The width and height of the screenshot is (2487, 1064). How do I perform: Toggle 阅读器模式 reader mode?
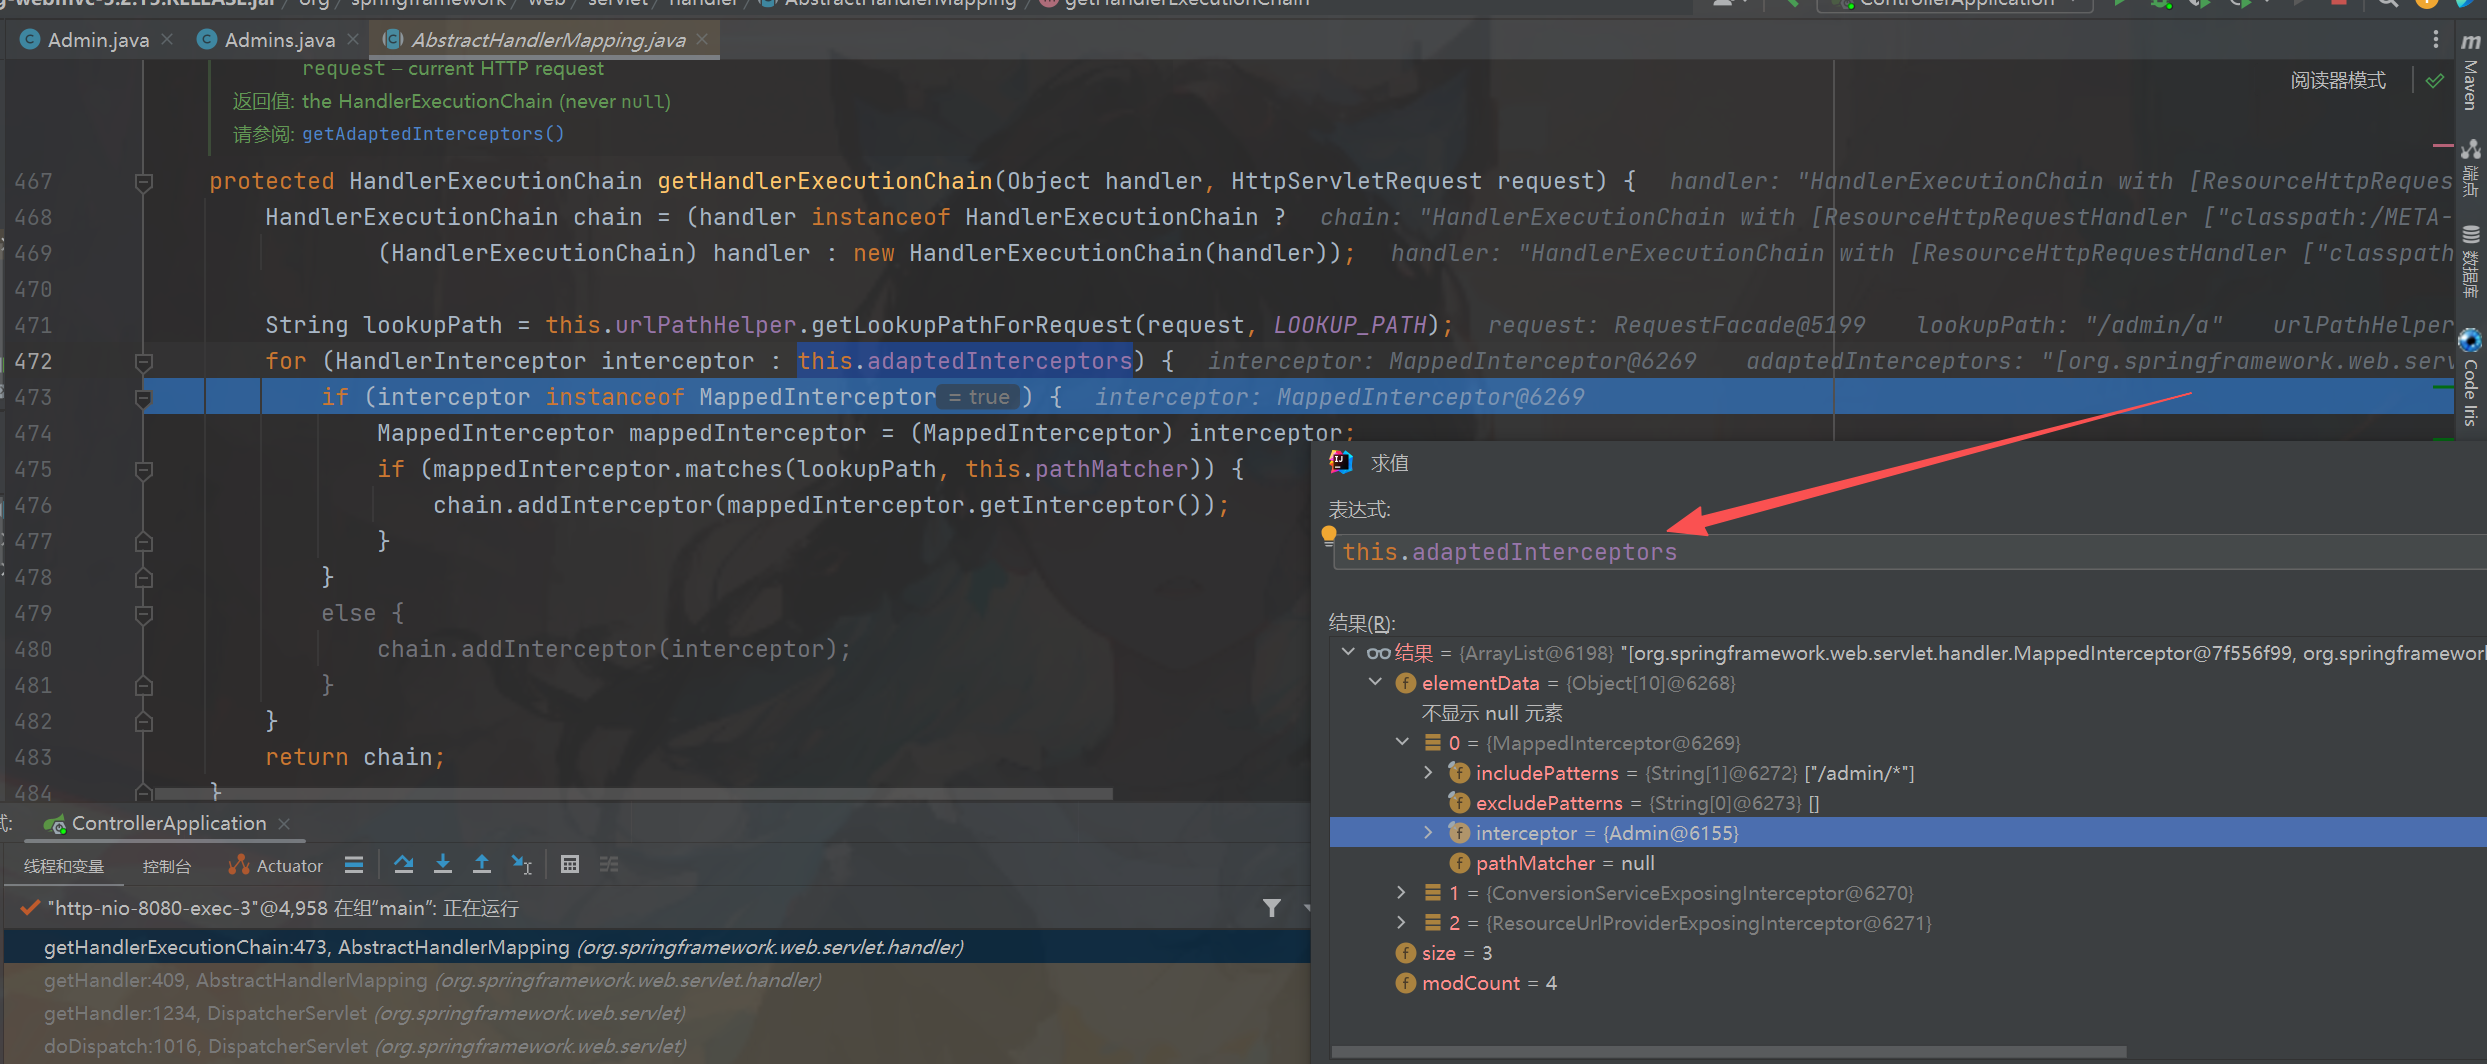(2337, 81)
